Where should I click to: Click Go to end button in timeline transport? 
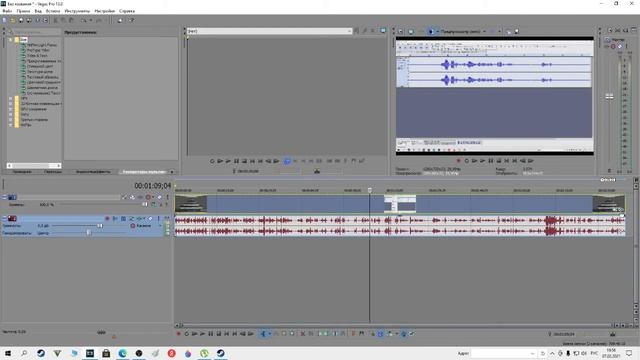click(x=235, y=334)
